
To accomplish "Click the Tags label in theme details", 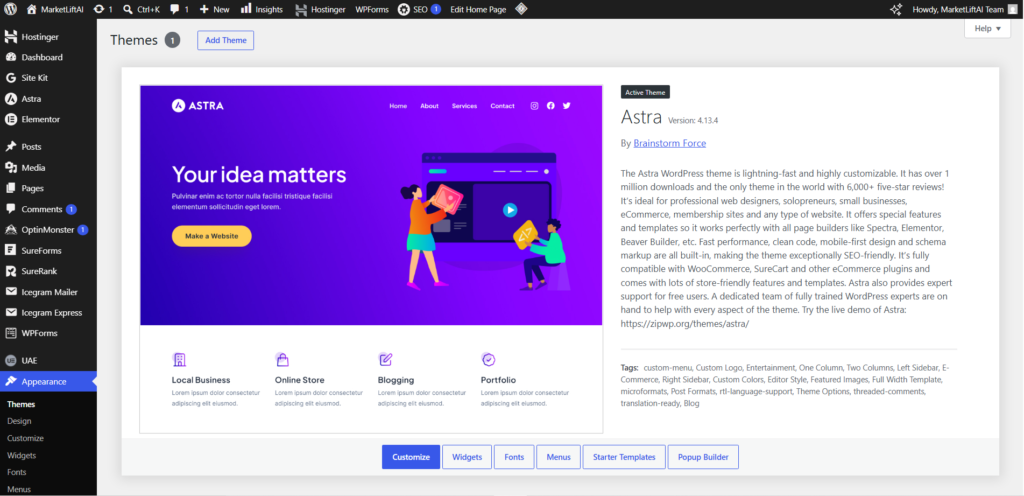I will click(x=630, y=367).
